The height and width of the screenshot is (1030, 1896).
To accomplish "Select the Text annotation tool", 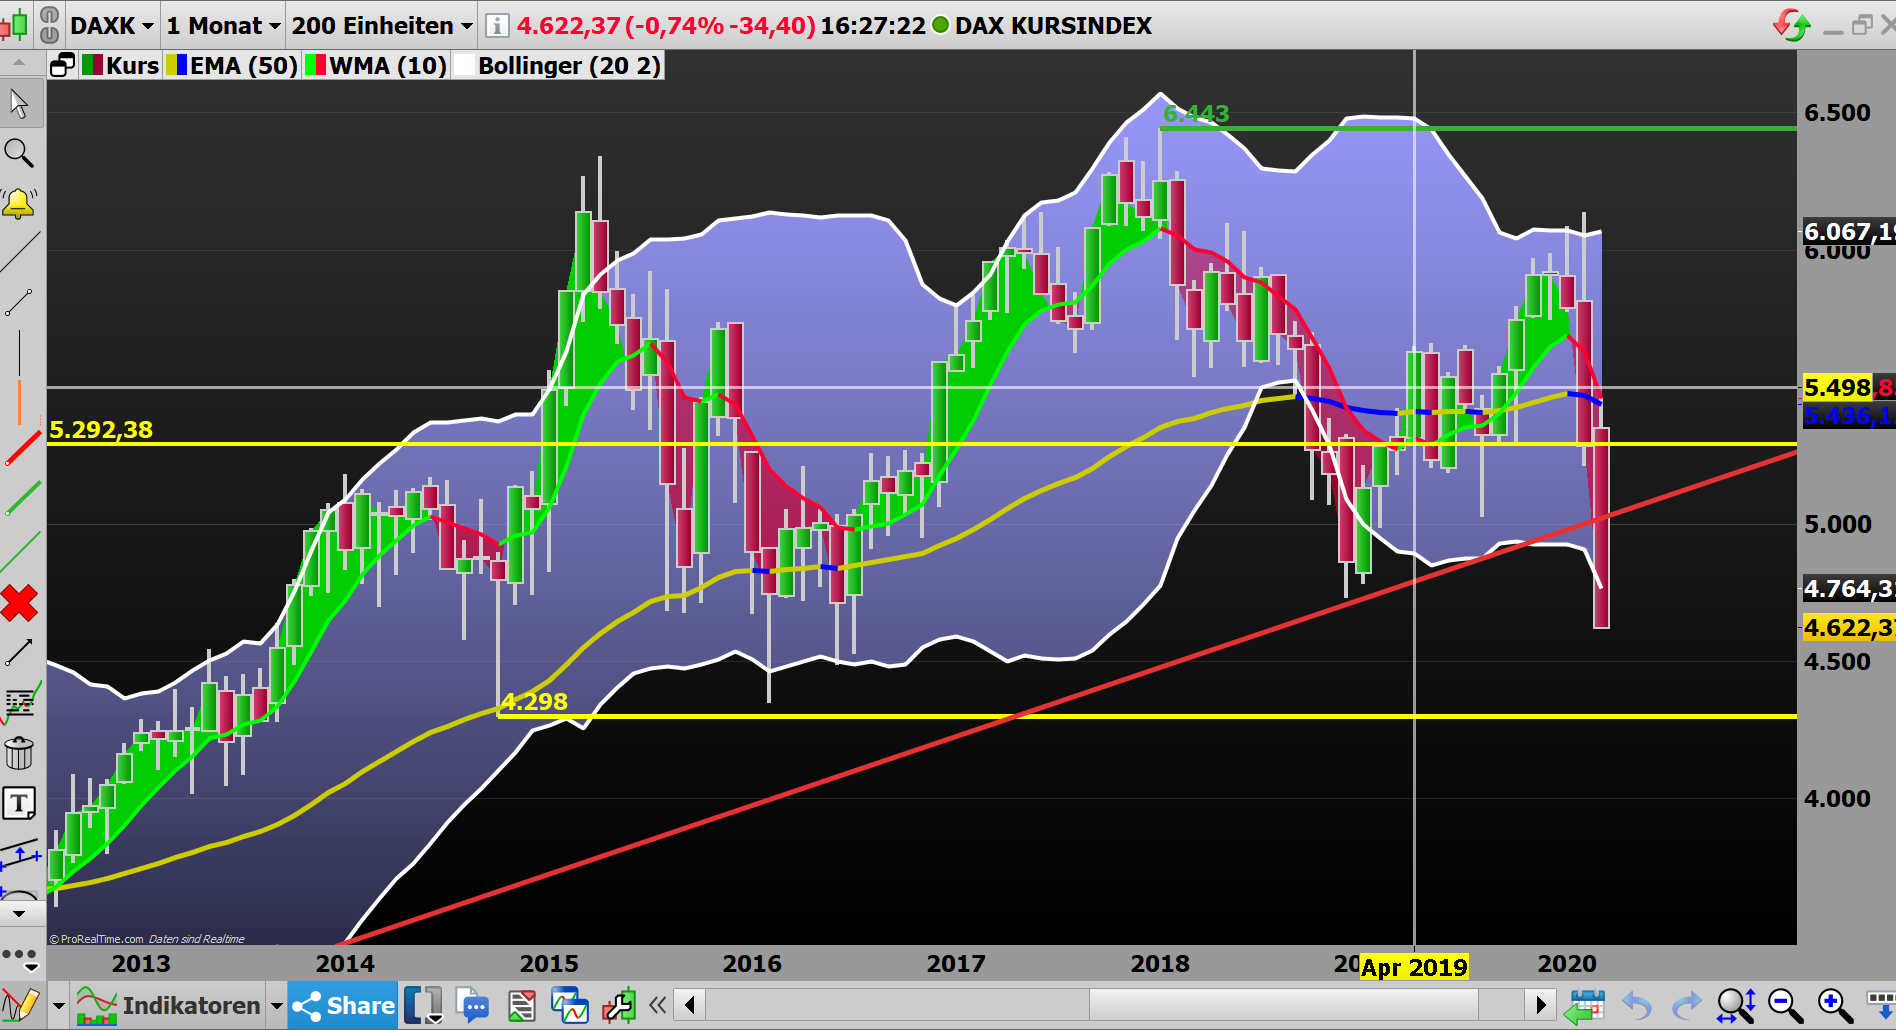I will pos(20,803).
